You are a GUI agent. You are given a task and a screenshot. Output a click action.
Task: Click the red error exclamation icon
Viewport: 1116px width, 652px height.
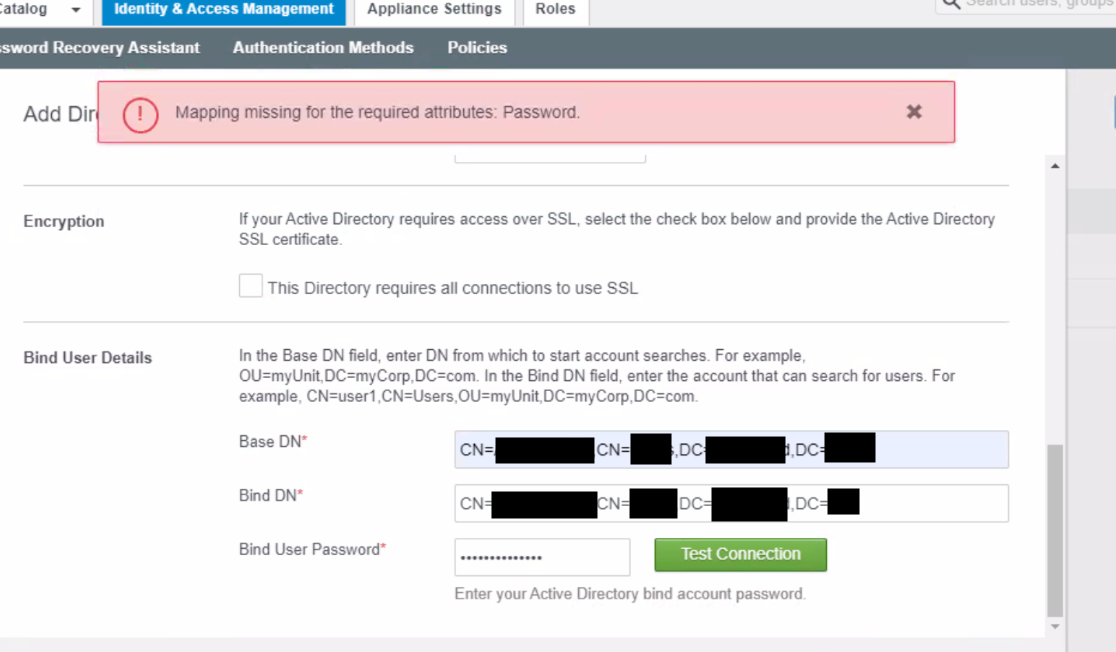tap(140, 113)
